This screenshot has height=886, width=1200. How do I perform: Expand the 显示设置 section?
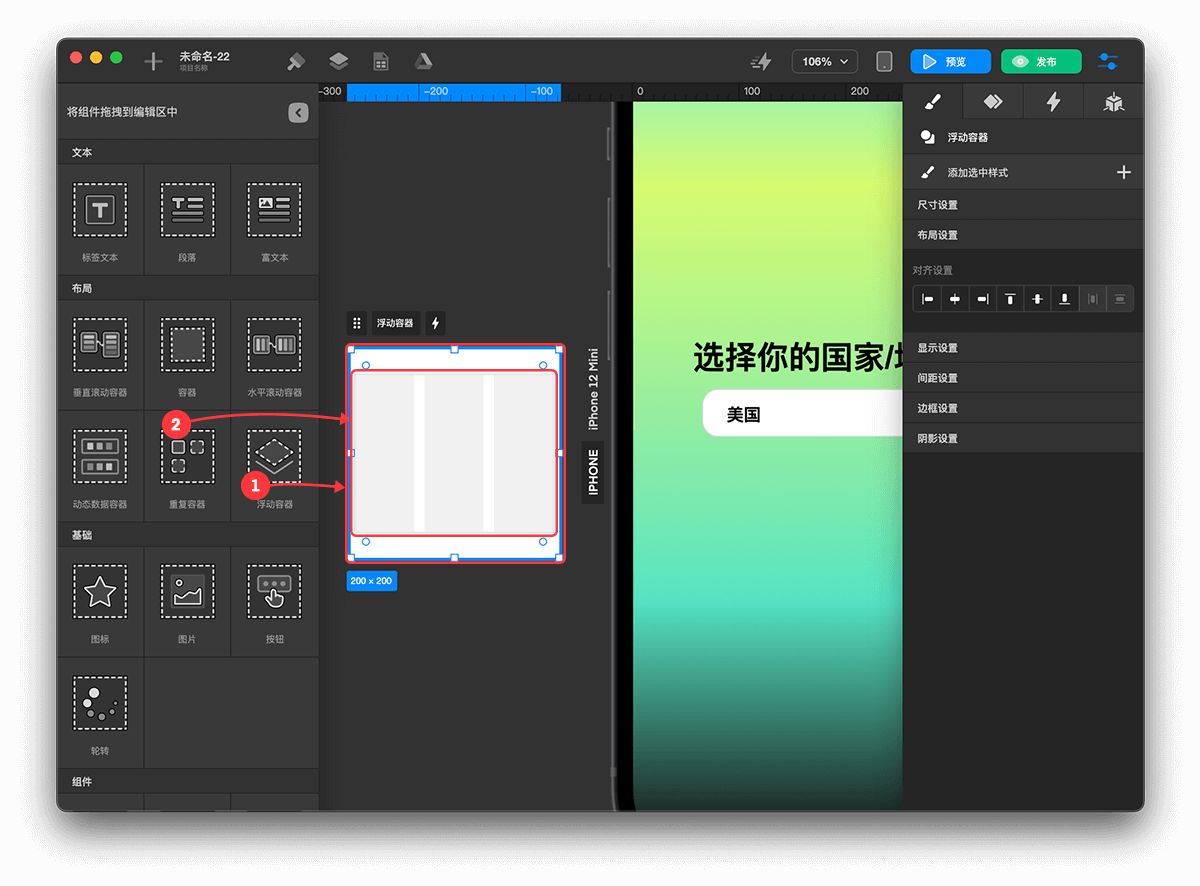[x=1023, y=348]
